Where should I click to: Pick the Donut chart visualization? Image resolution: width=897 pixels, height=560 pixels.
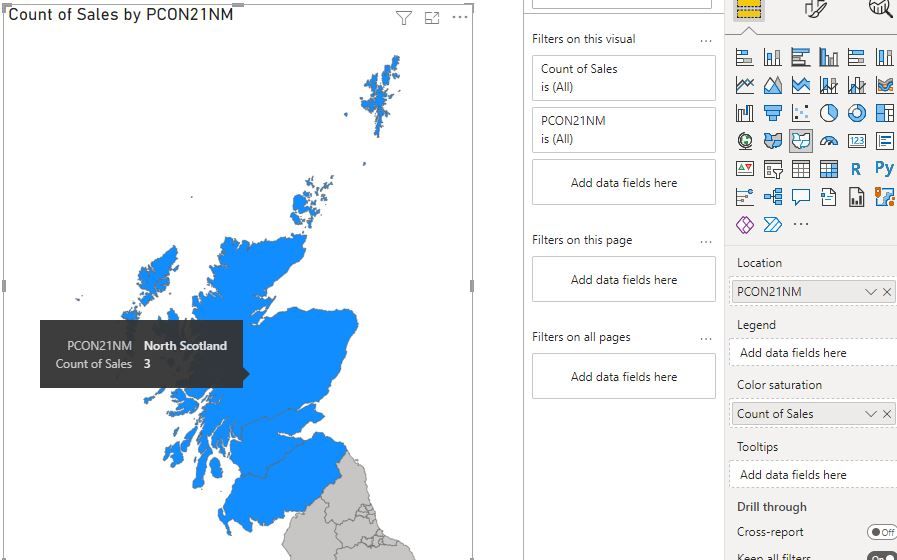(857, 113)
